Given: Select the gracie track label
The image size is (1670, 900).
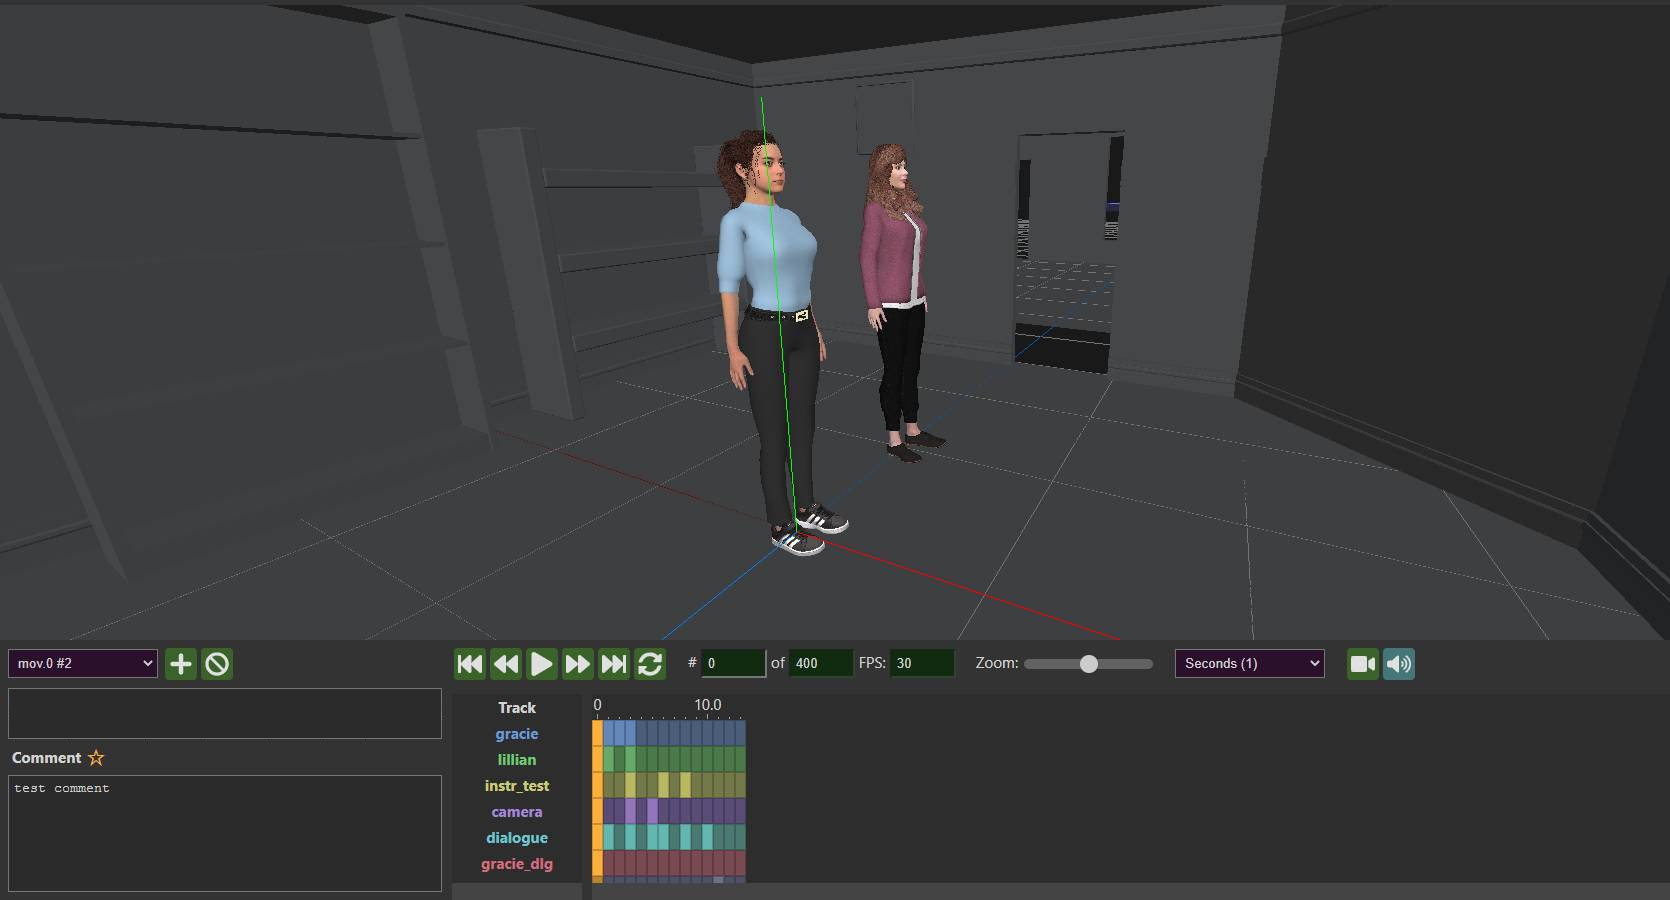Looking at the screenshot, I should (x=517, y=734).
